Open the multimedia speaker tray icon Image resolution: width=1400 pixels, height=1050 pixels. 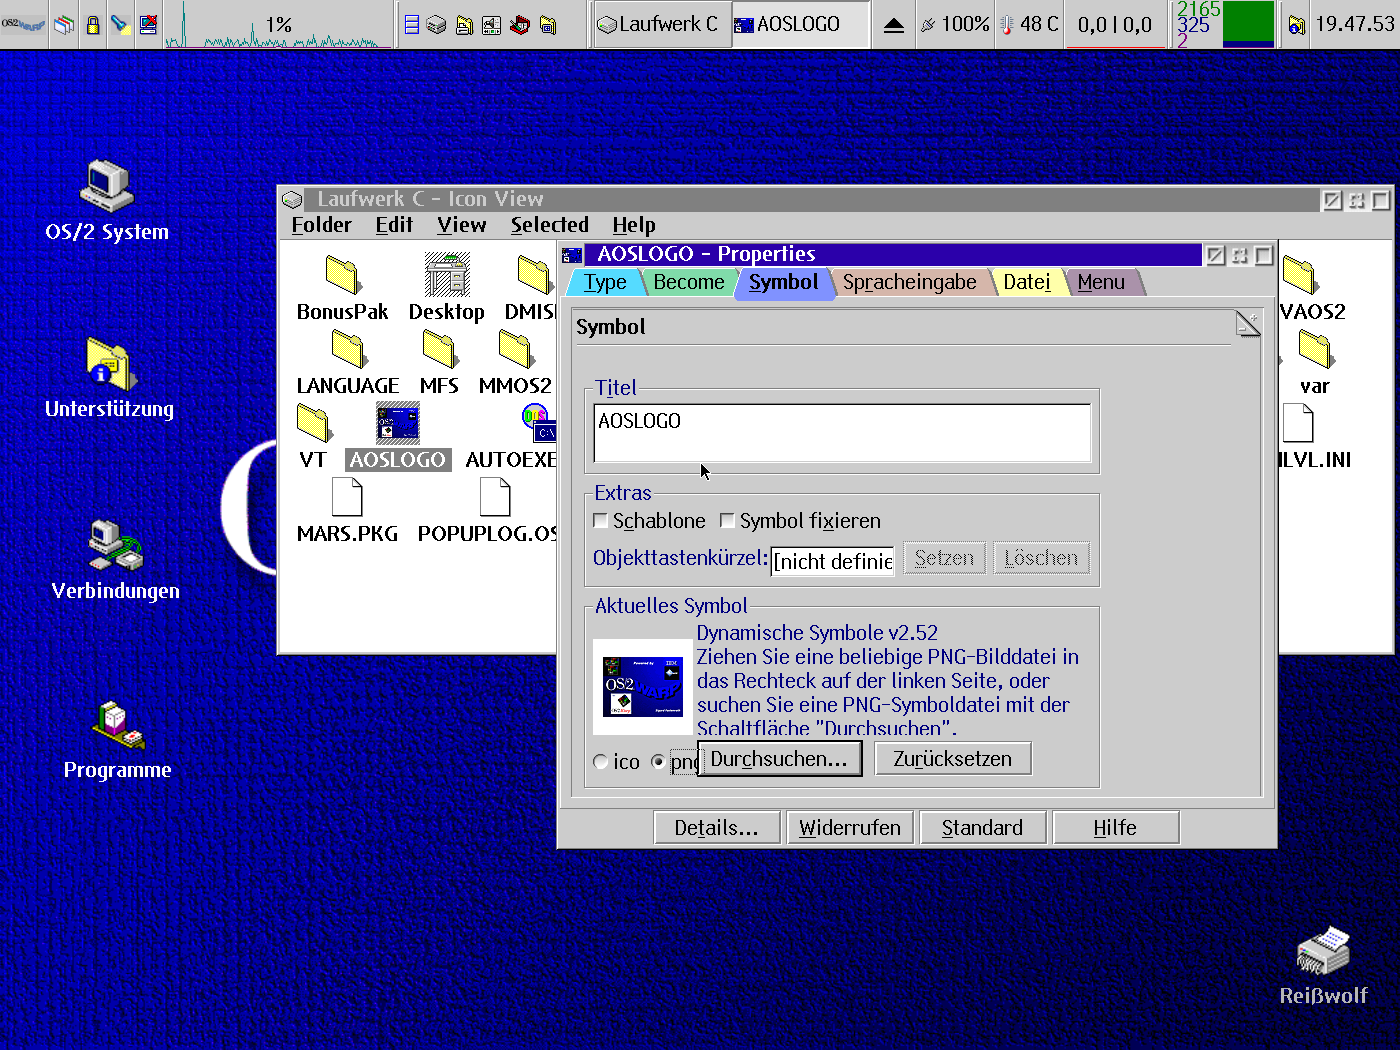pyautogui.click(x=491, y=24)
